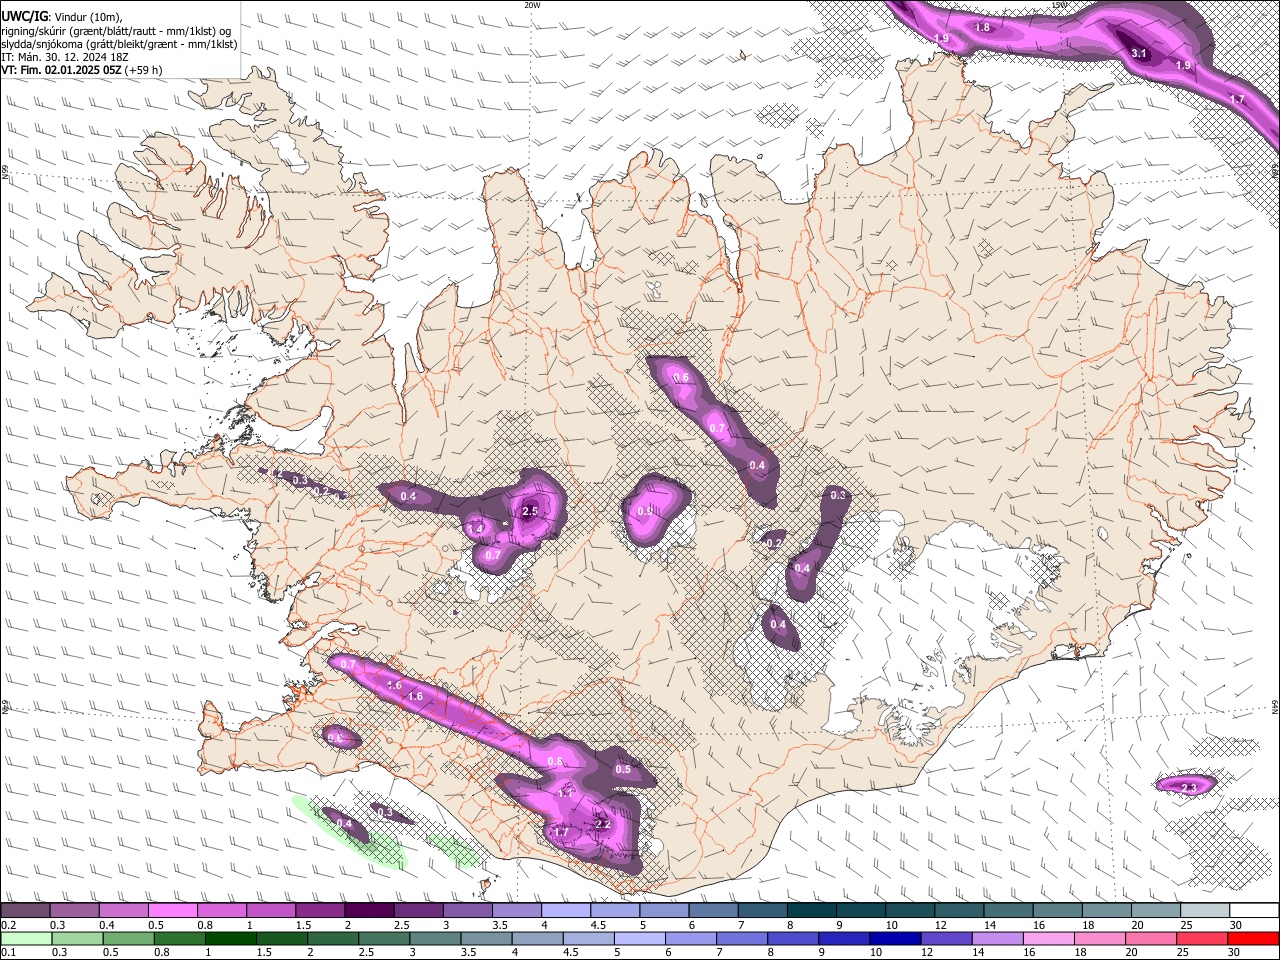Click the 2.5 snowfall value on the map

[530, 512]
